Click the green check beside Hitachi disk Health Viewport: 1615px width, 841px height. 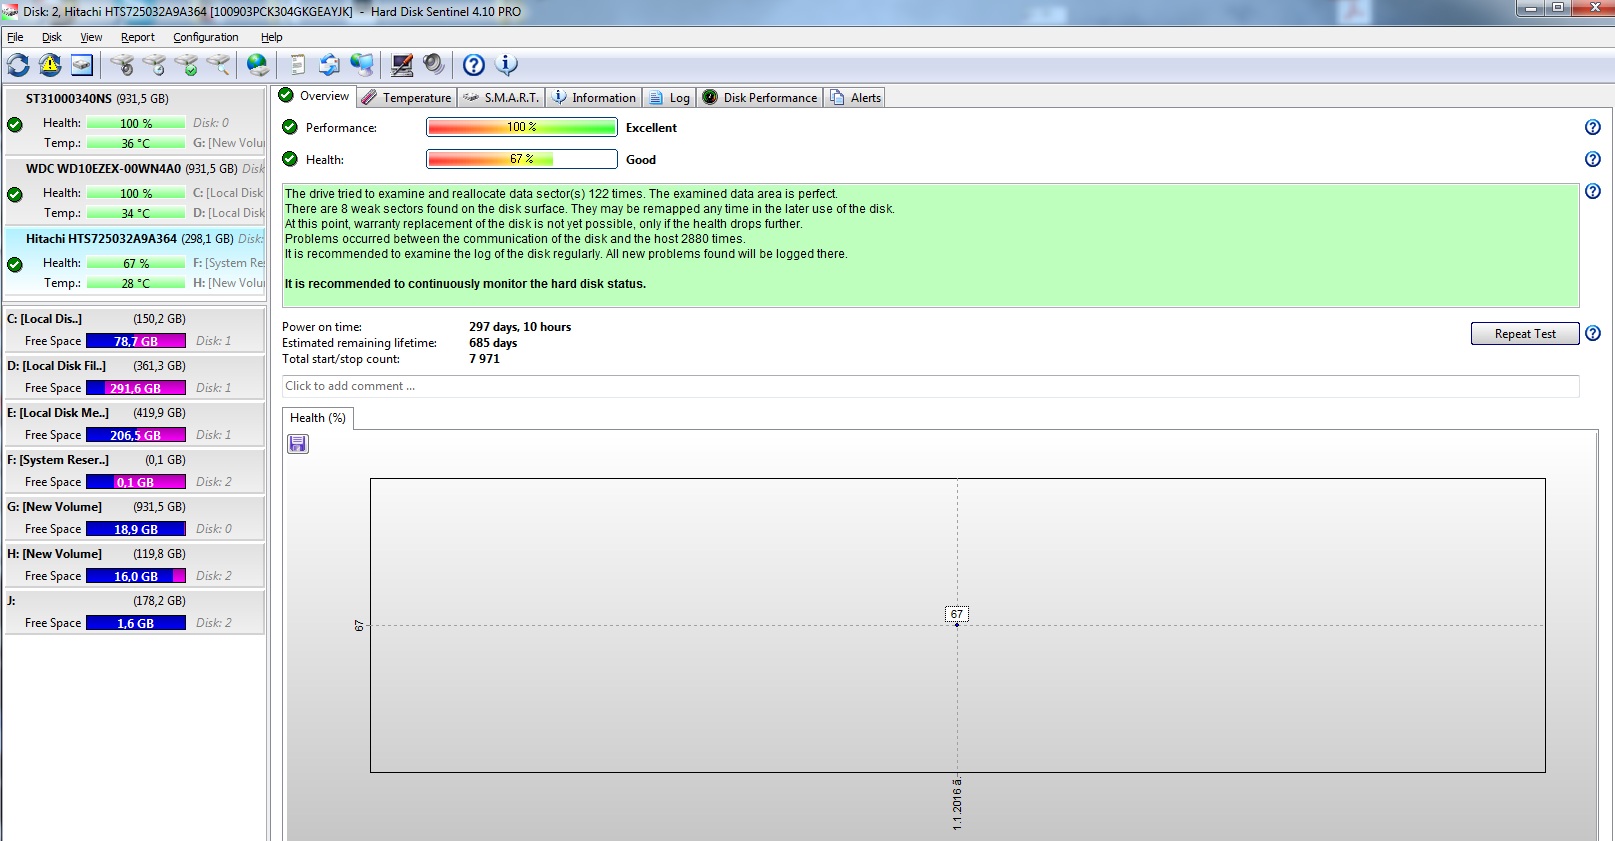click(x=15, y=265)
